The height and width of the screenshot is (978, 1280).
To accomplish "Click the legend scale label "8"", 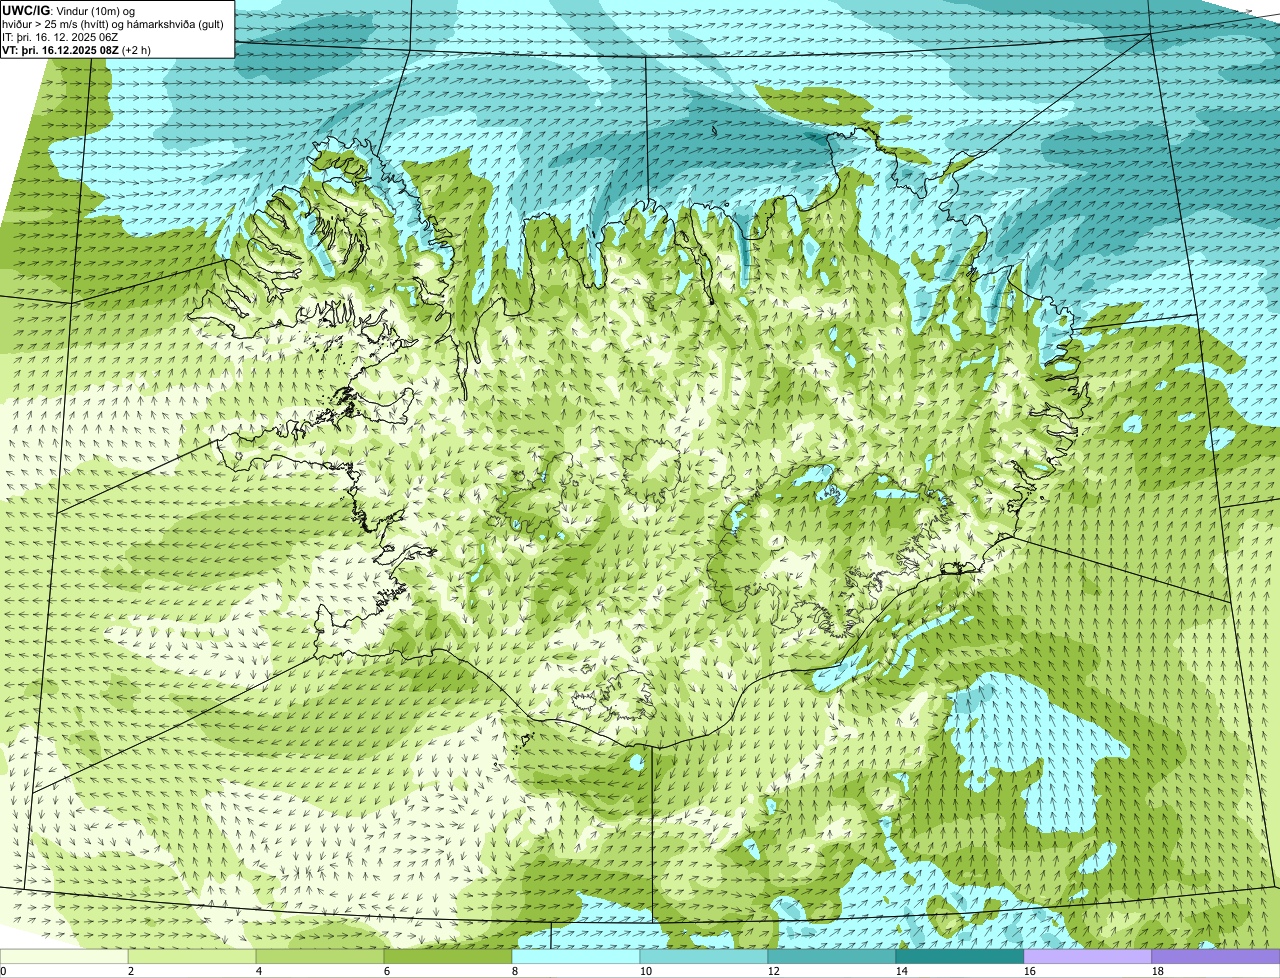I will click(515, 971).
